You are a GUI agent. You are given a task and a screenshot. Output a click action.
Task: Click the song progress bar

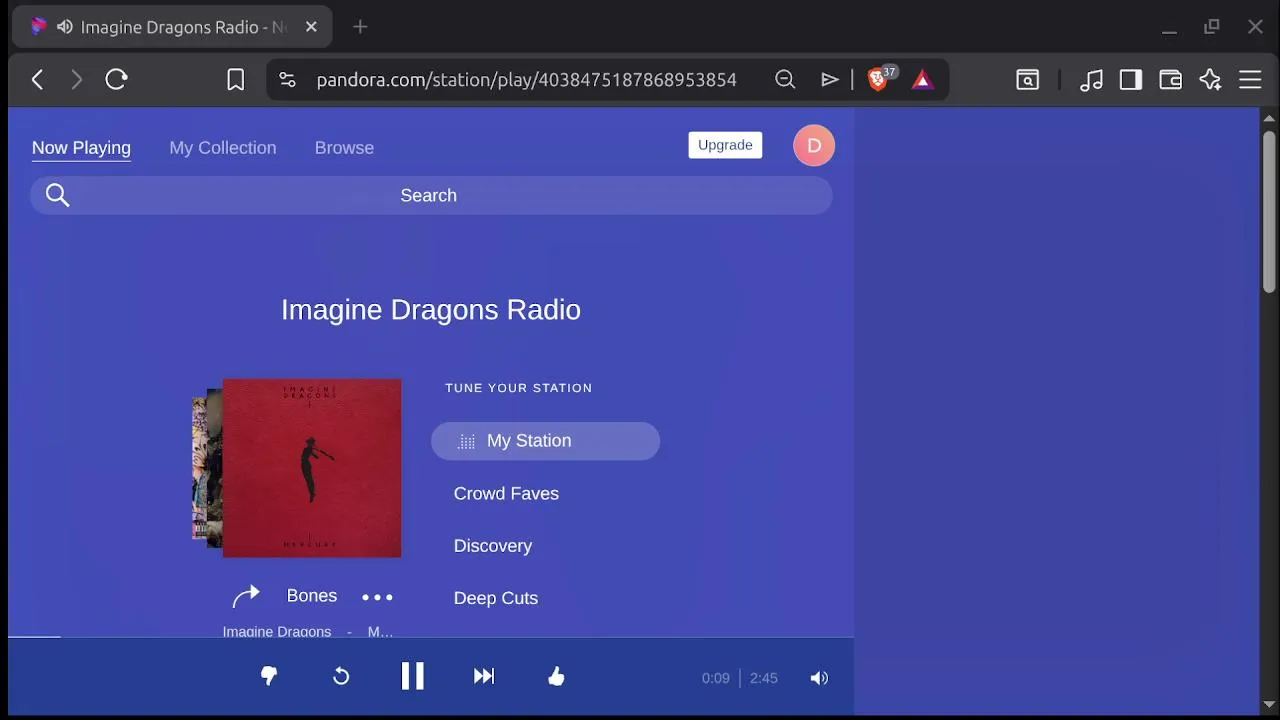tap(431, 636)
